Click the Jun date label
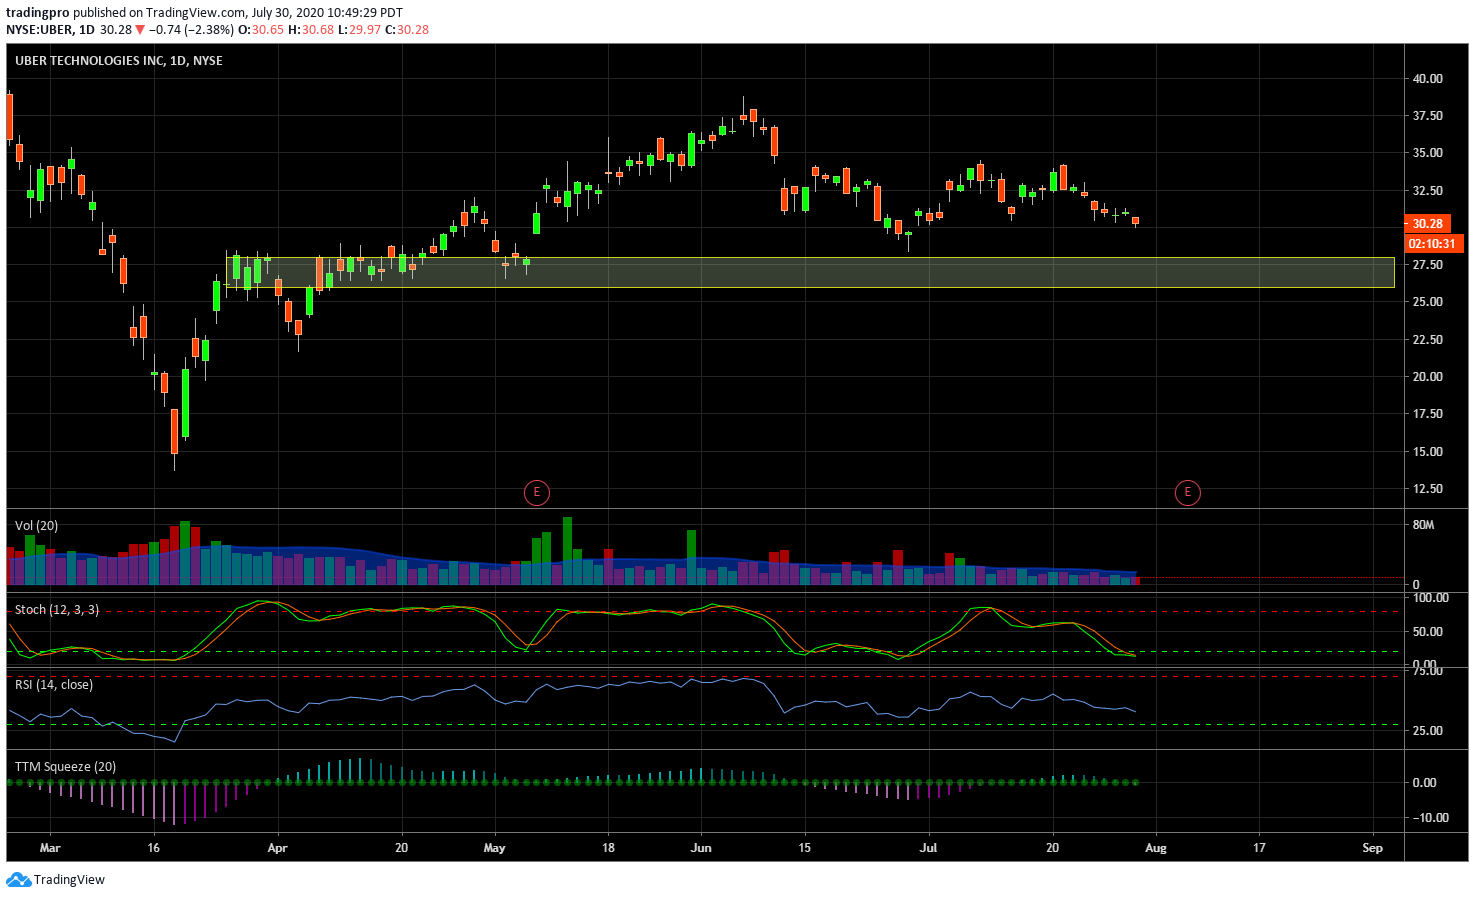 701,848
